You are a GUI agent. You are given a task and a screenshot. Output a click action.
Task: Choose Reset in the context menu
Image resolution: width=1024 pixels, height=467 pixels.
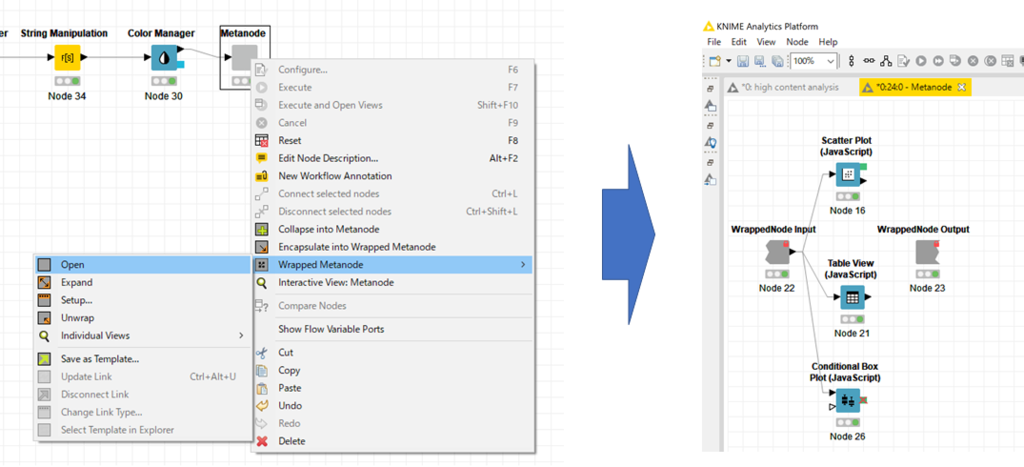[x=392, y=140]
